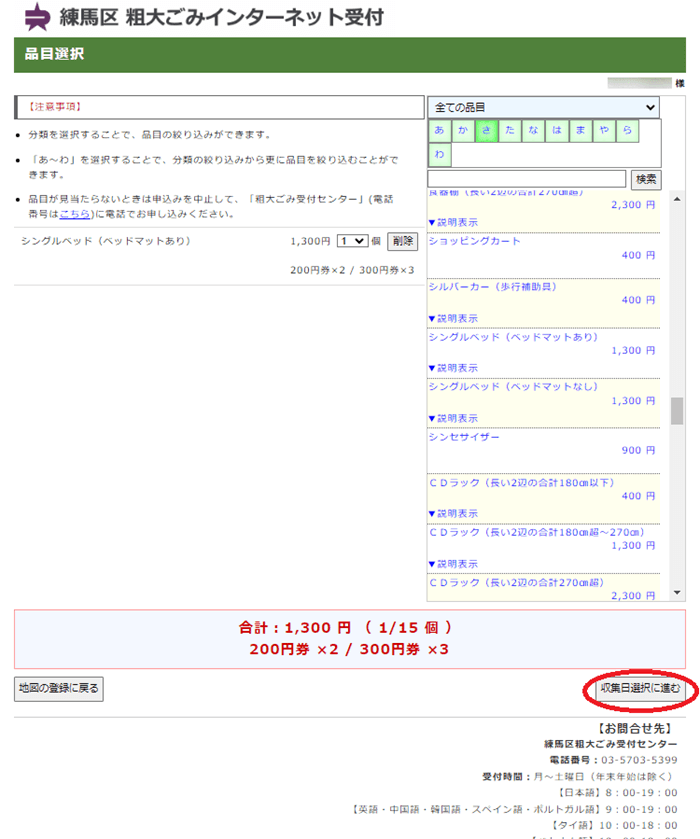
Task: Select ＣＤラック 270cm超 item
Action: click(516, 583)
